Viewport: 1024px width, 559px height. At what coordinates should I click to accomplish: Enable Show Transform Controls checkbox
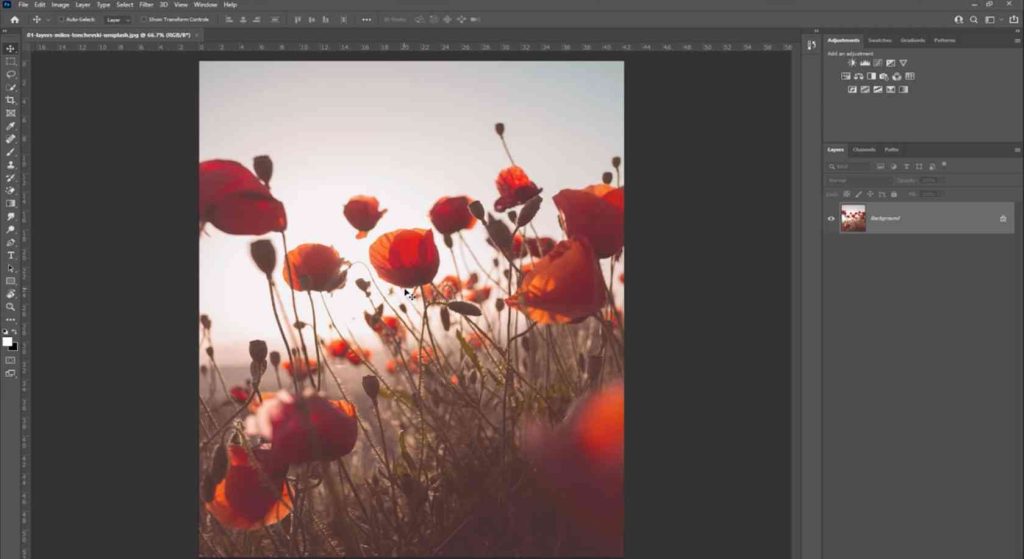[x=144, y=20]
